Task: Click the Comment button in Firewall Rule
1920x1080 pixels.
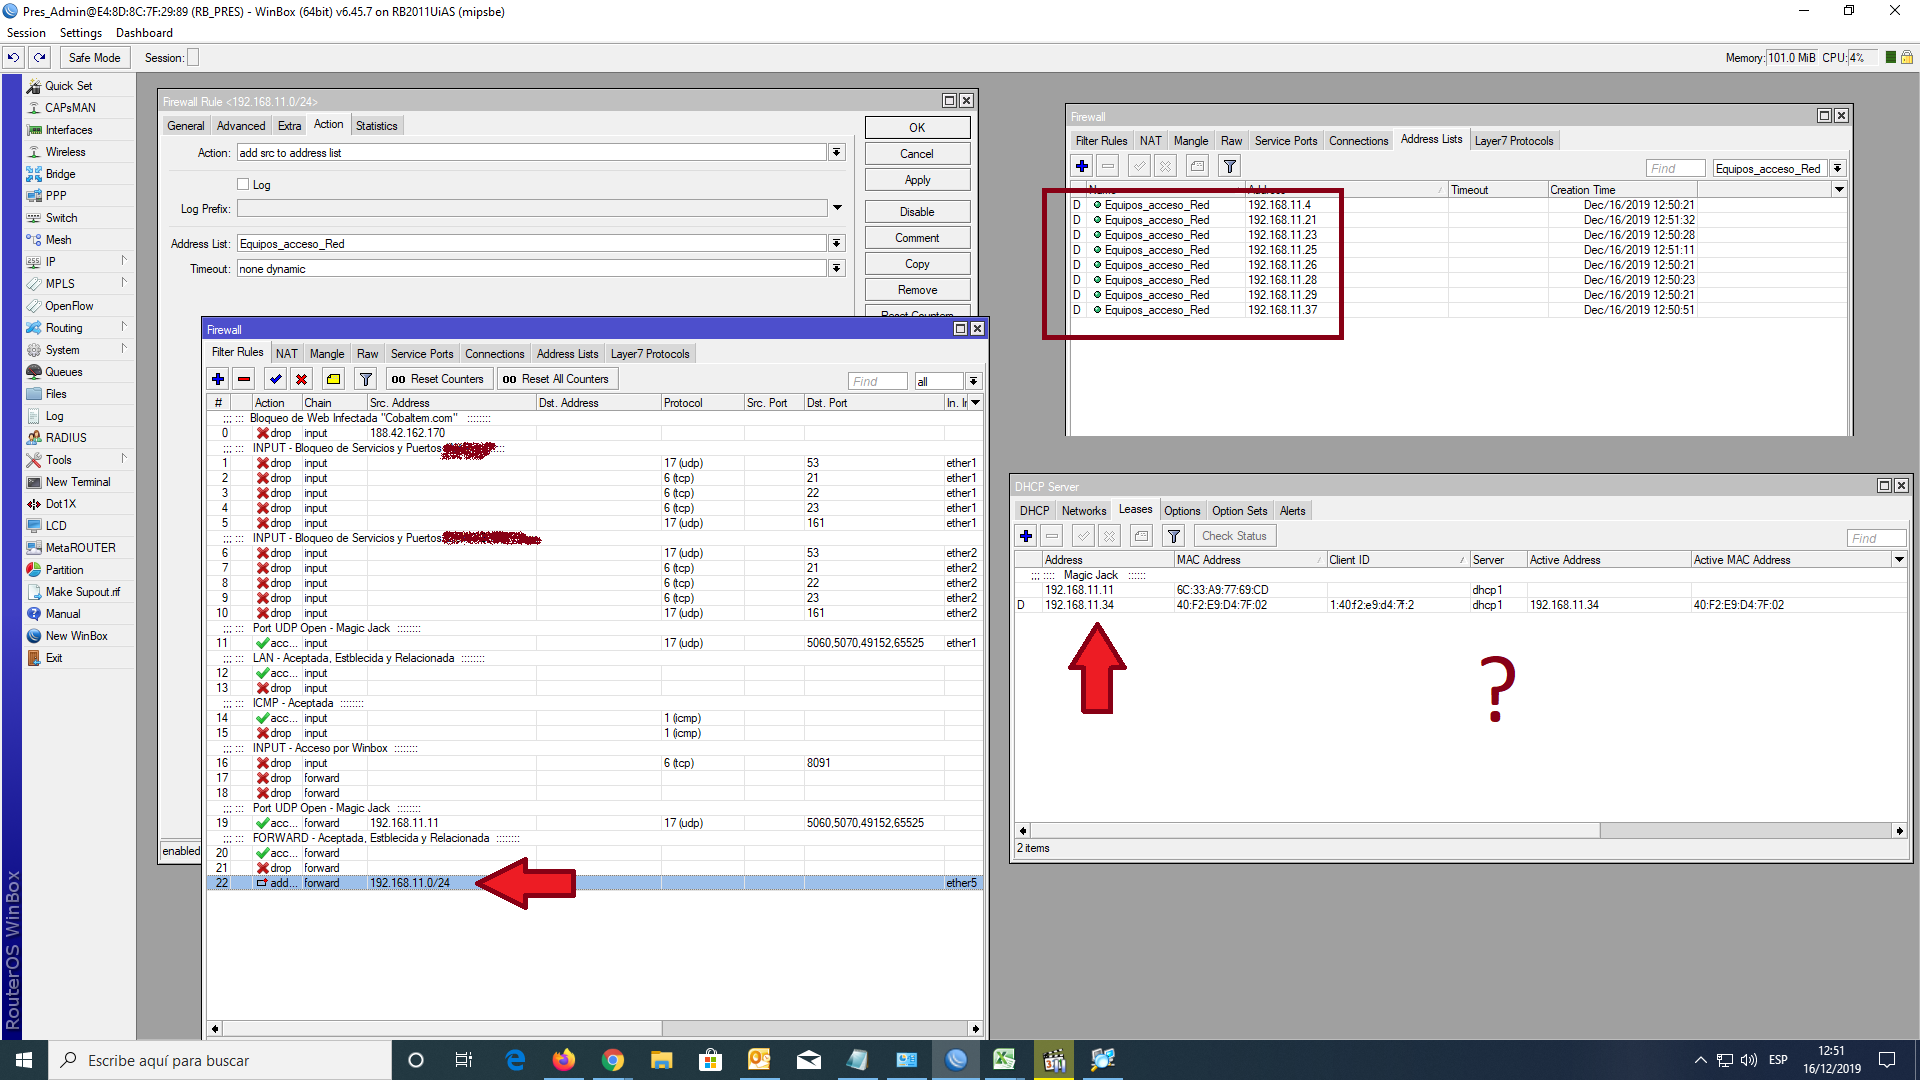Action: [x=917, y=238]
